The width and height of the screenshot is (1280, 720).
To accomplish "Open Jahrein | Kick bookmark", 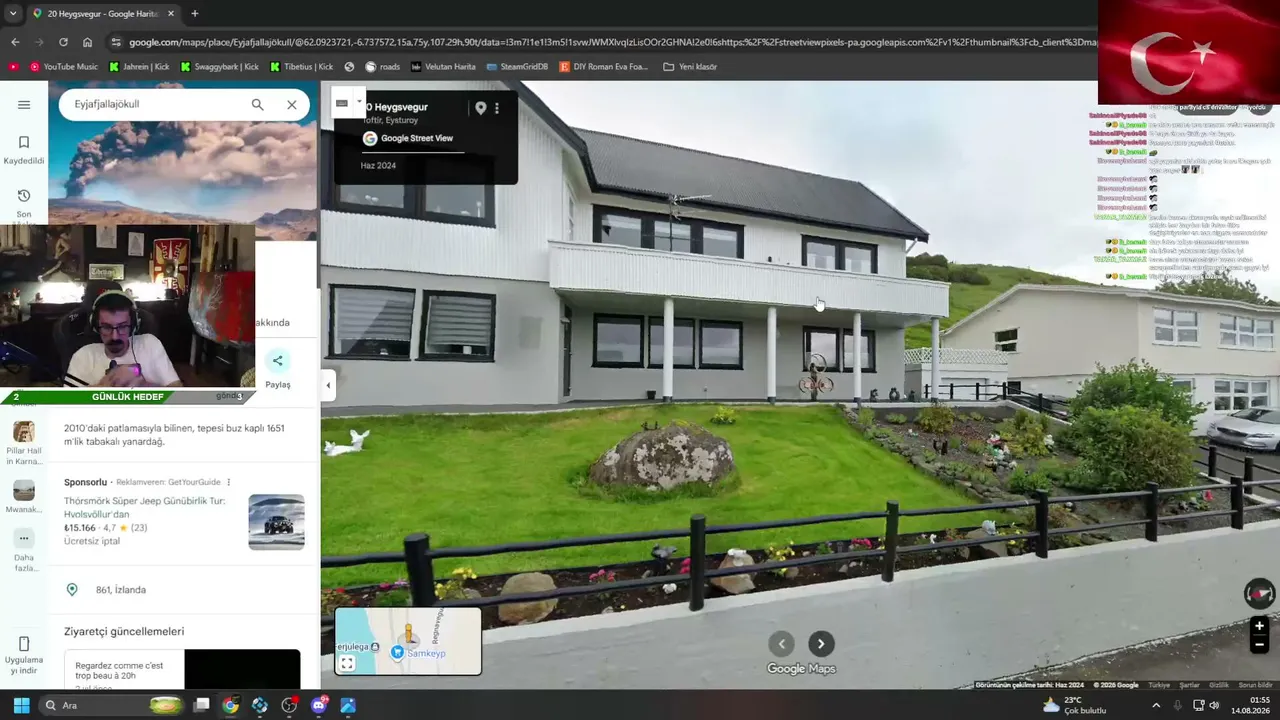I will pyautogui.click(x=139, y=67).
